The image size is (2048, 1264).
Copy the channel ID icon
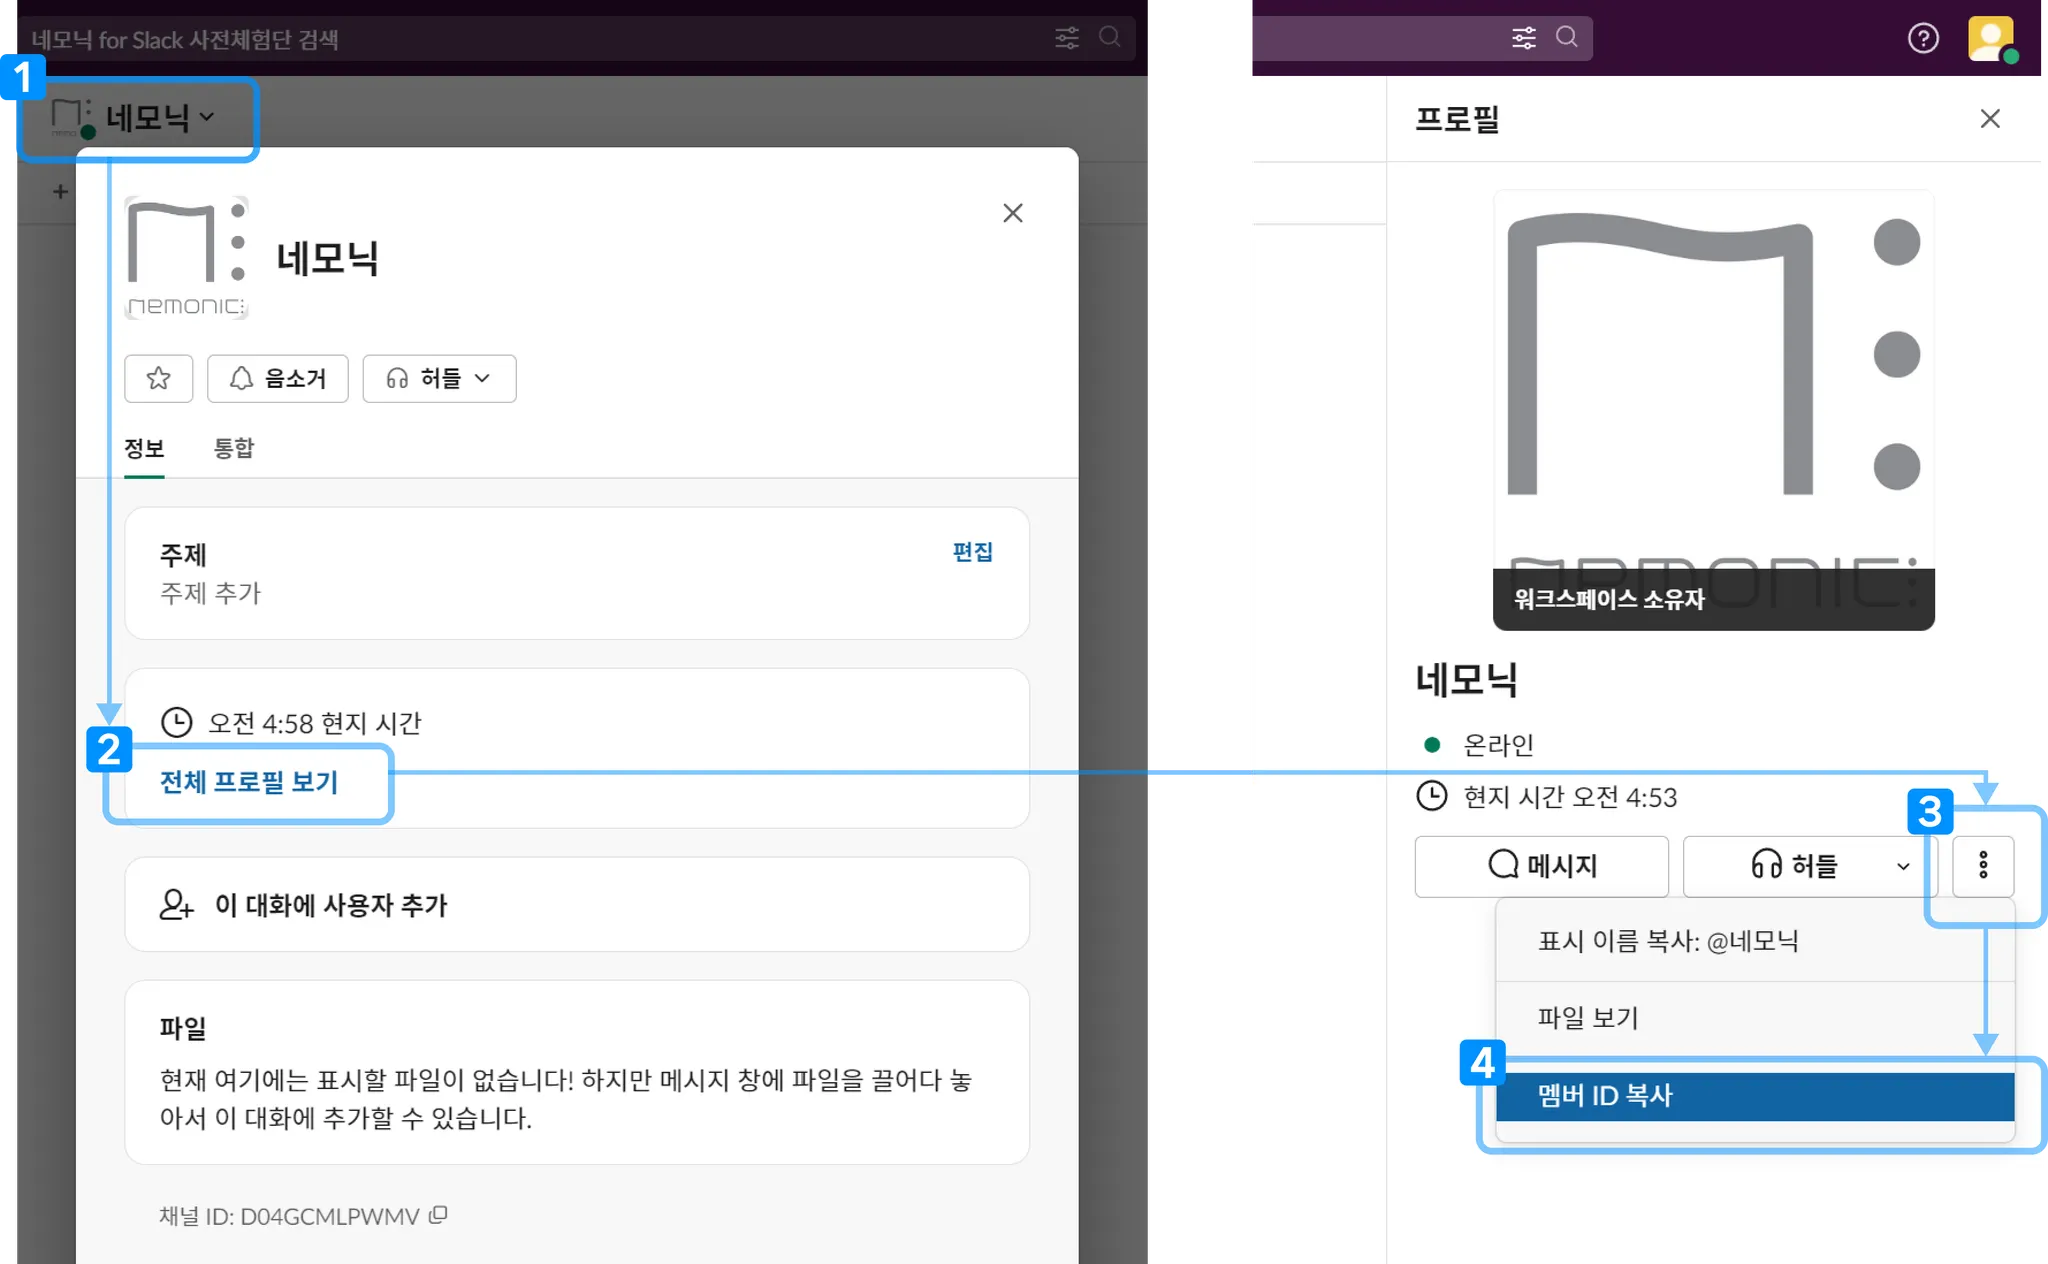tap(438, 1215)
